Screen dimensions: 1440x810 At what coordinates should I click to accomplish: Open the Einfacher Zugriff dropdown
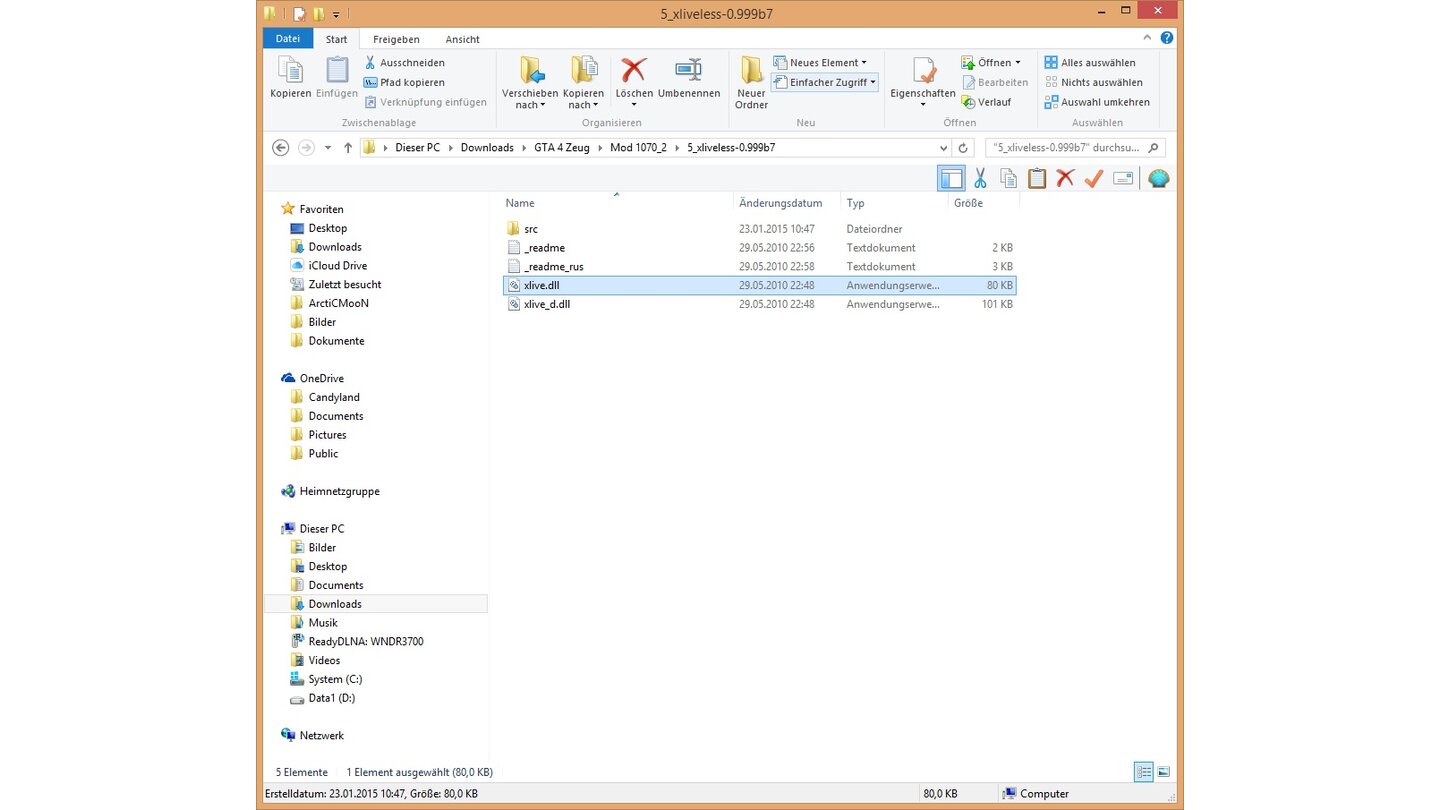(825, 82)
